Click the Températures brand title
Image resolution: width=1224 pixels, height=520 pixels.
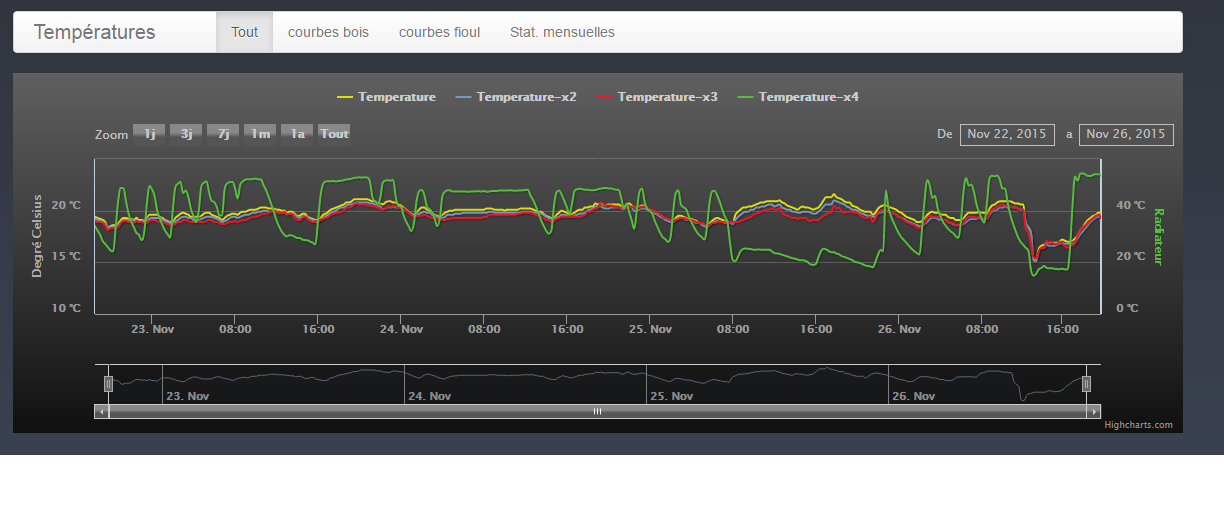coord(94,32)
